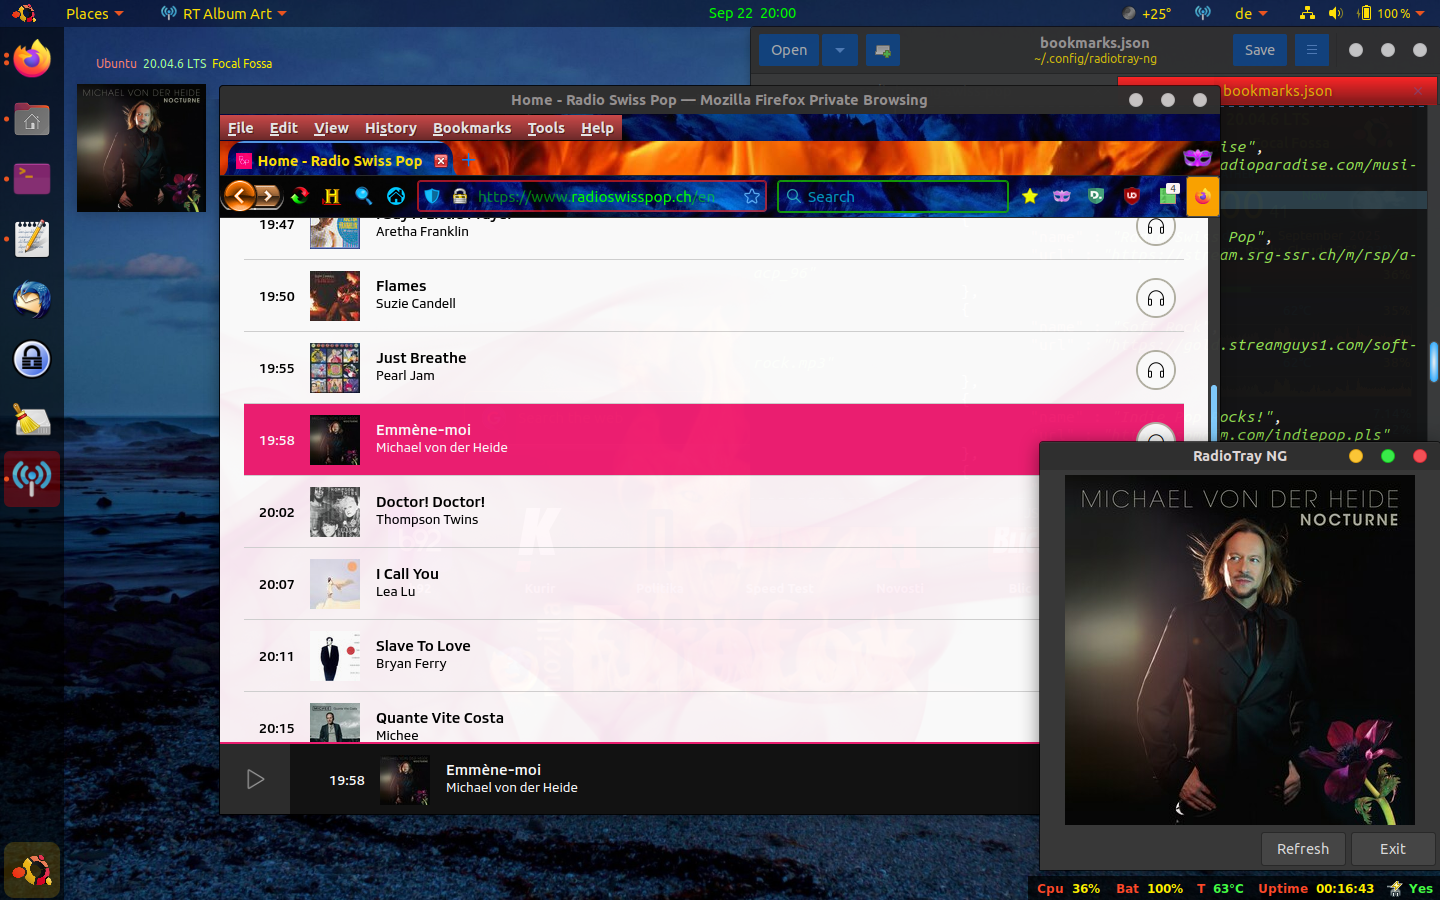Open tracking protection shield in URL bar
The image size is (1440, 900).
click(x=432, y=196)
